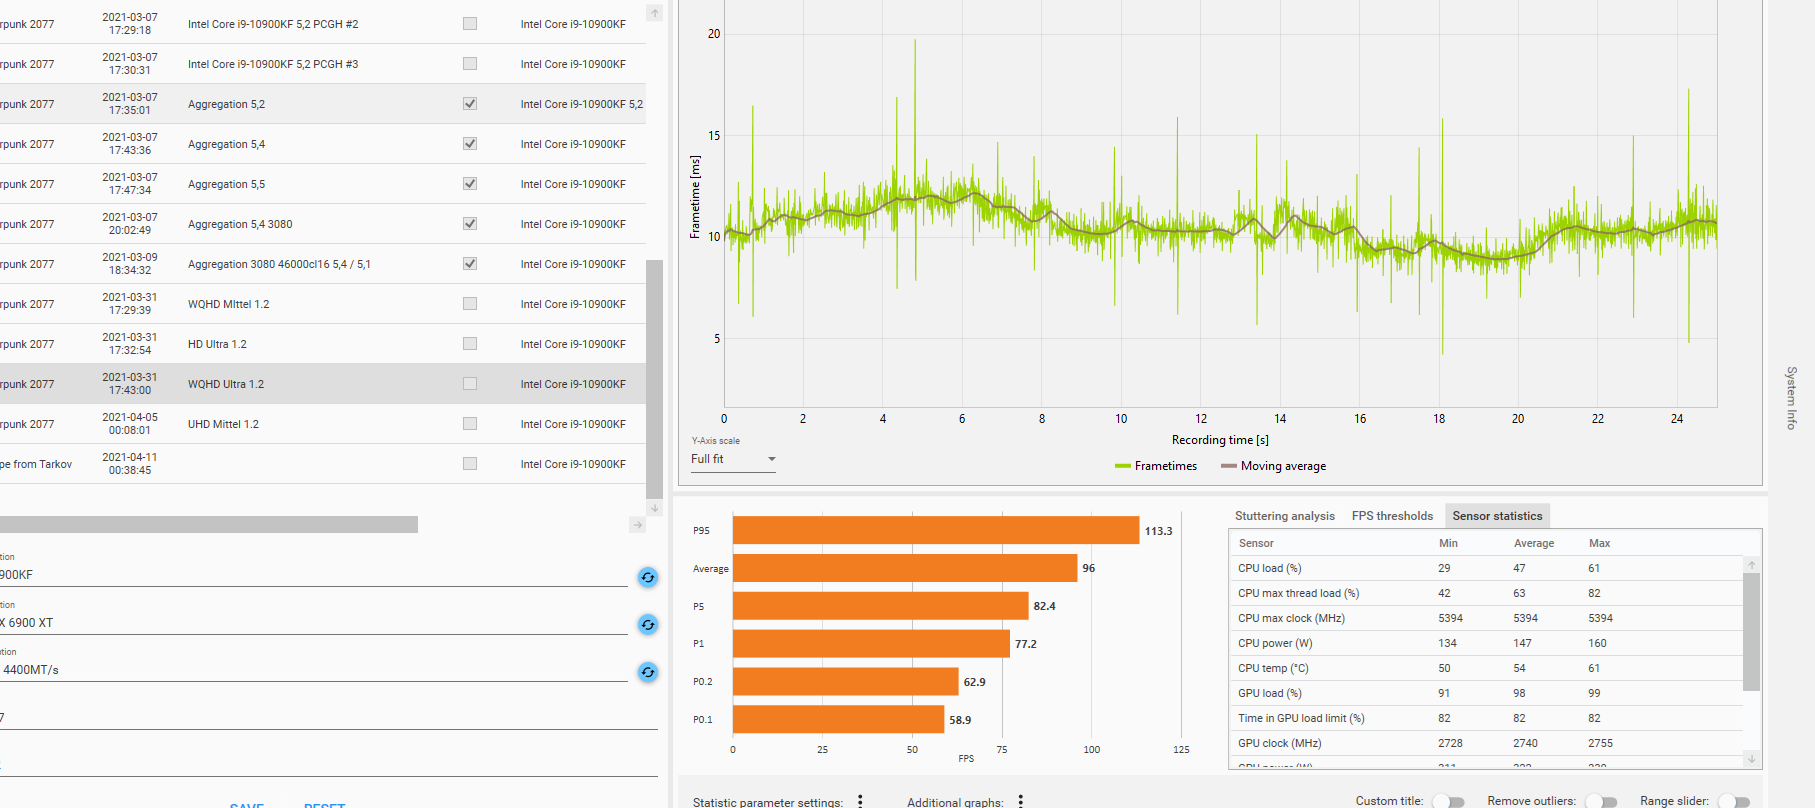Enable the Custom title toggle
The width and height of the screenshot is (1815, 808).
[1448, 801]
